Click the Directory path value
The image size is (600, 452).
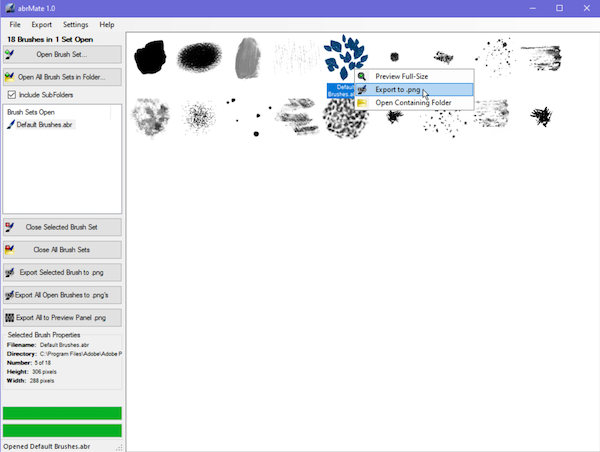tap(81, 354)
